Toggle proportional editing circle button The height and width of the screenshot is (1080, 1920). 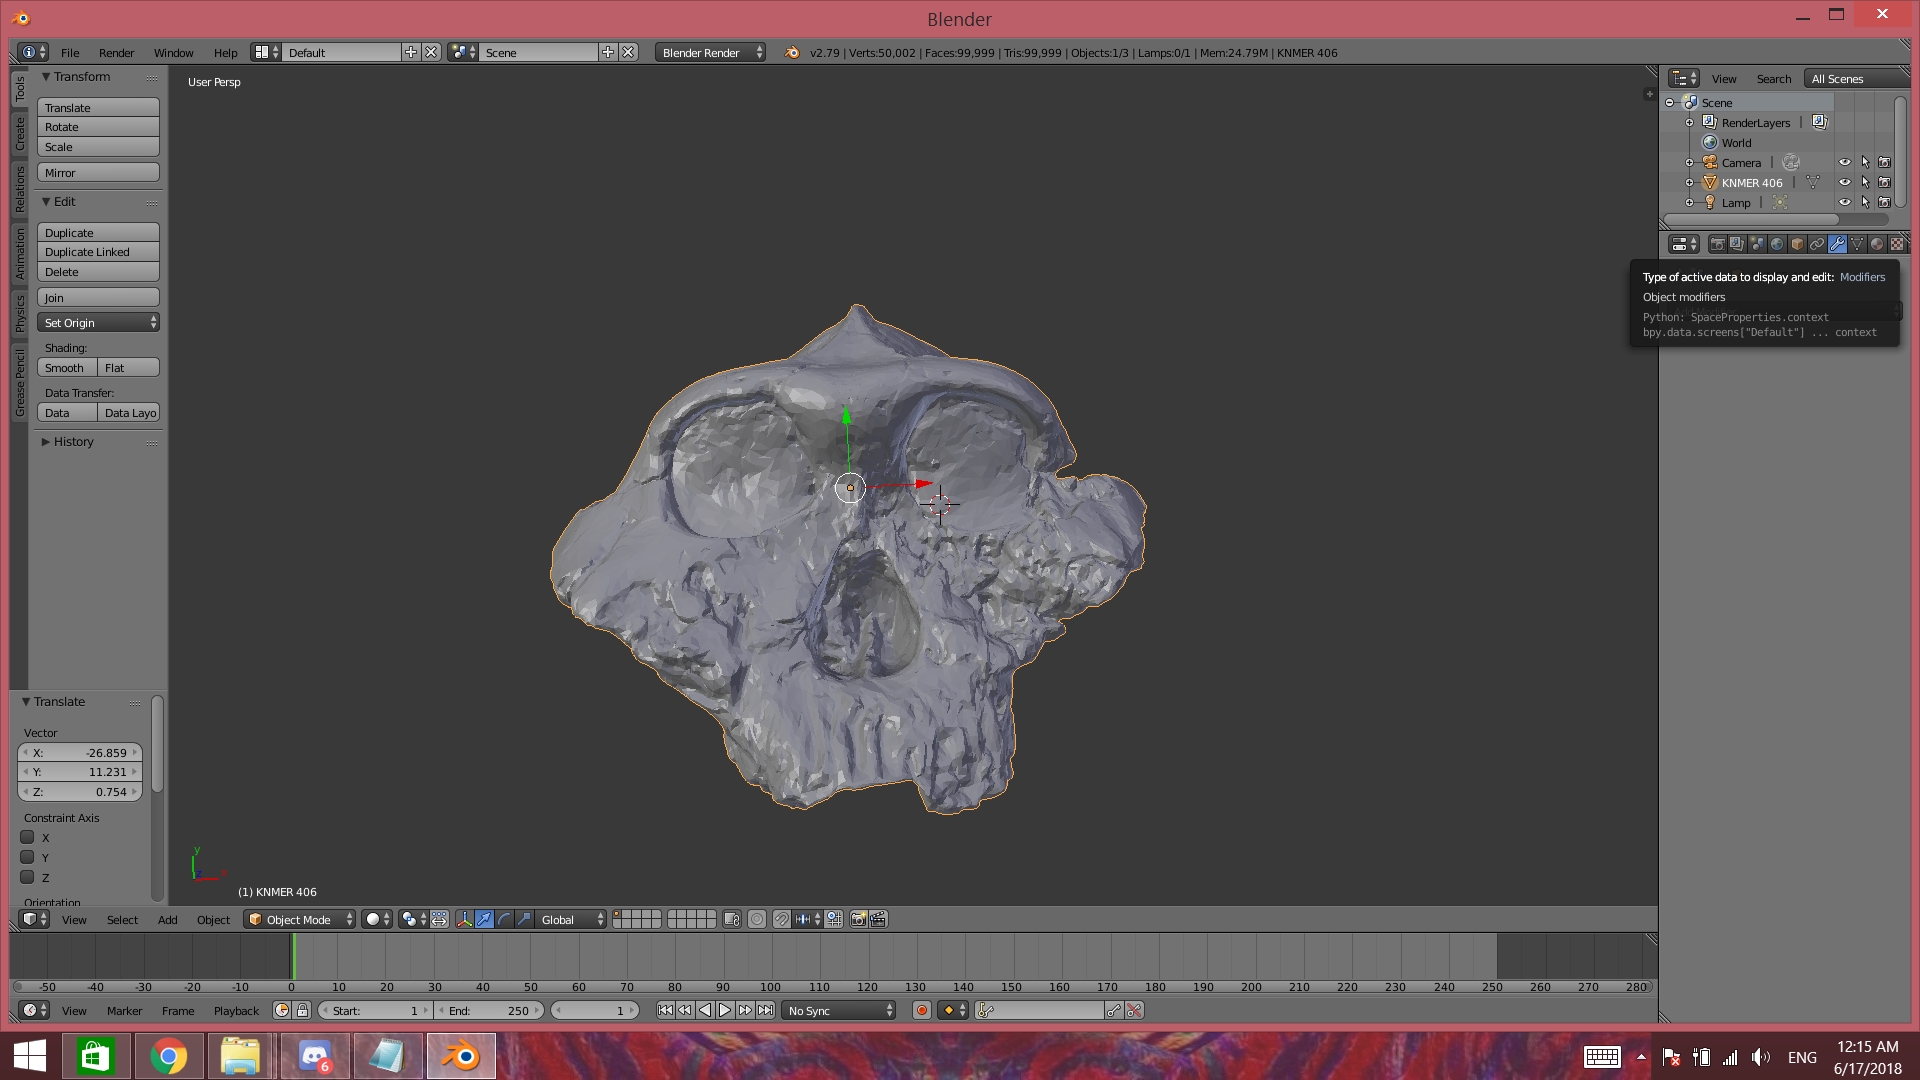(757, 919)
